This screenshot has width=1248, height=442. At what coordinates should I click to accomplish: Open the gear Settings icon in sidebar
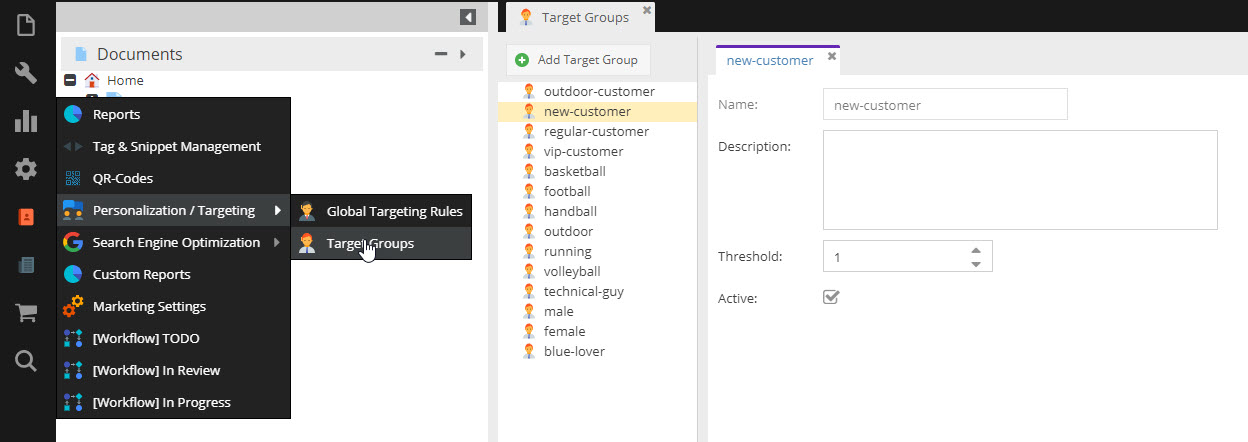(26, 169)
